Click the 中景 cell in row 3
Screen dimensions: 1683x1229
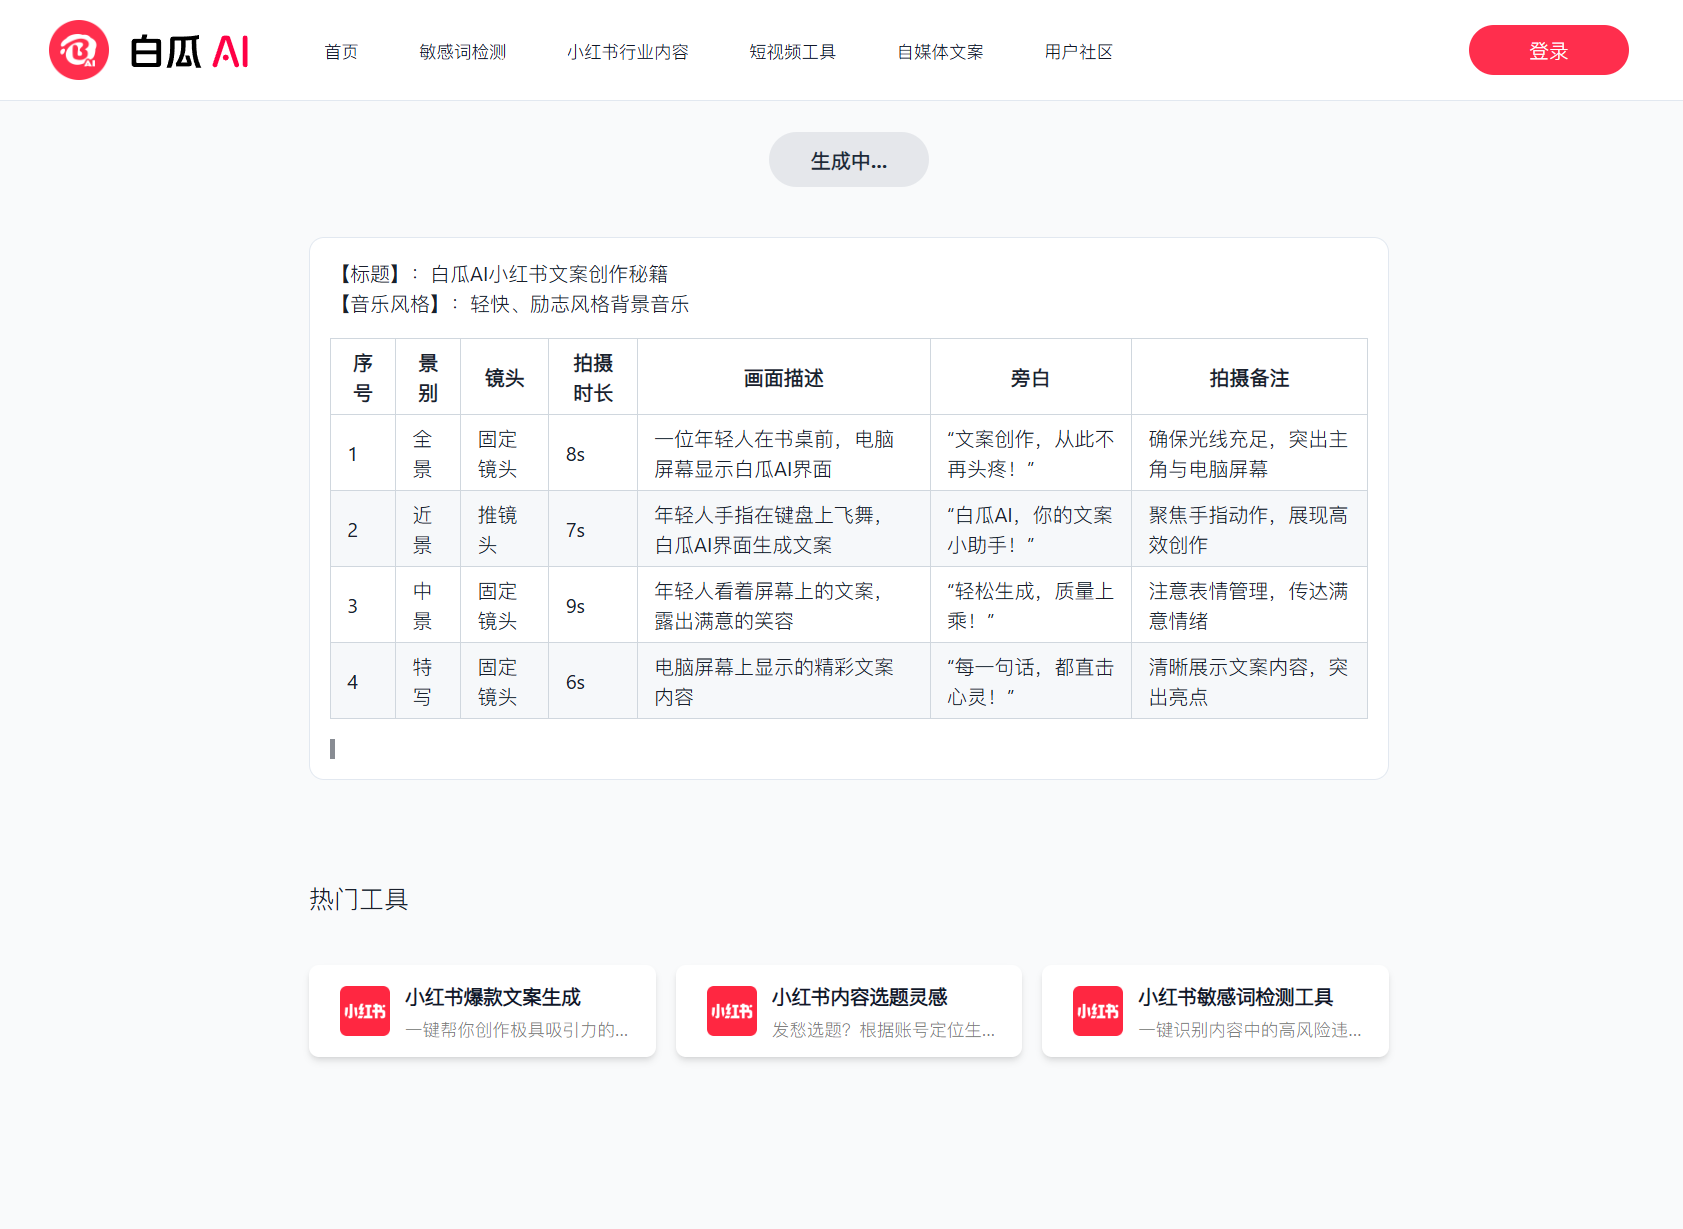click(428, 606)
